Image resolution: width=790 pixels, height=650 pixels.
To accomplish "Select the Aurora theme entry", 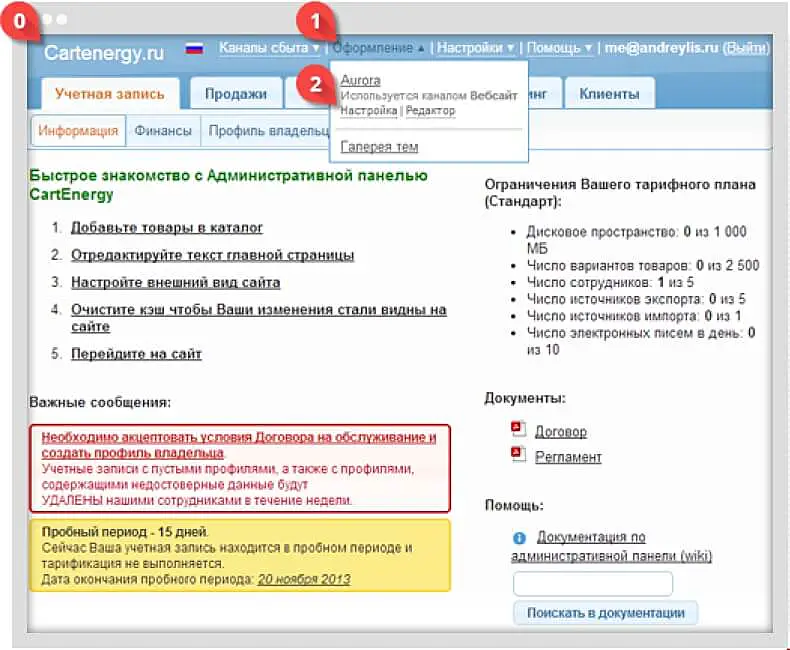I will (x=360, y=80).
